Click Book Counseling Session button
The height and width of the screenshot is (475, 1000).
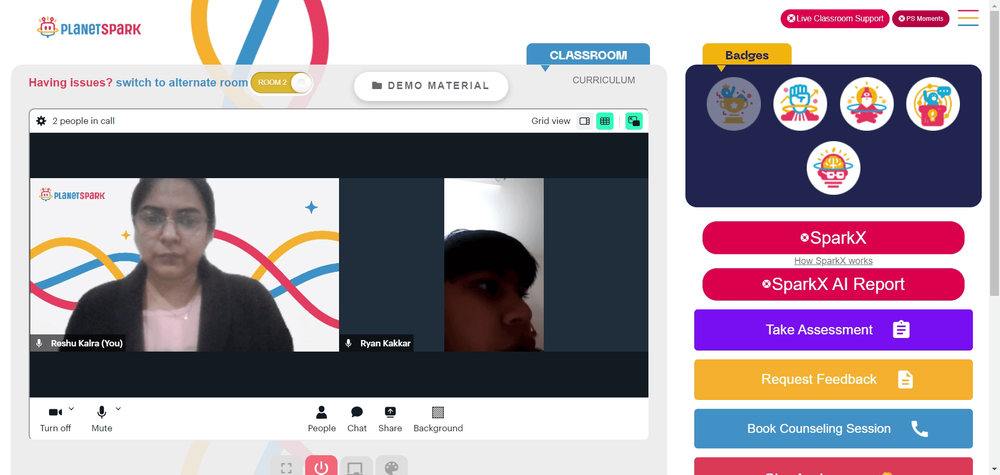click(x=834, y=429)
